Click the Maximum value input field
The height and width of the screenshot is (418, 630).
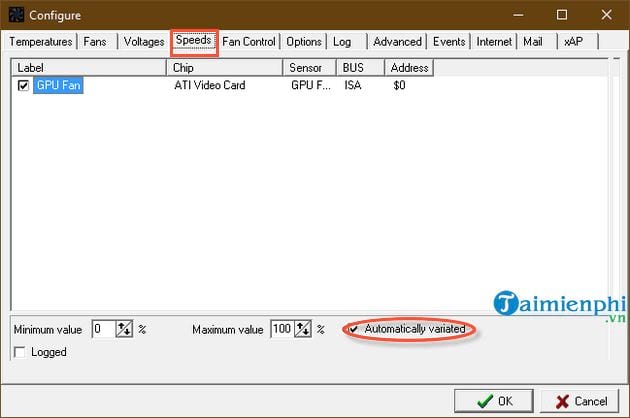(x=282, y=329)
